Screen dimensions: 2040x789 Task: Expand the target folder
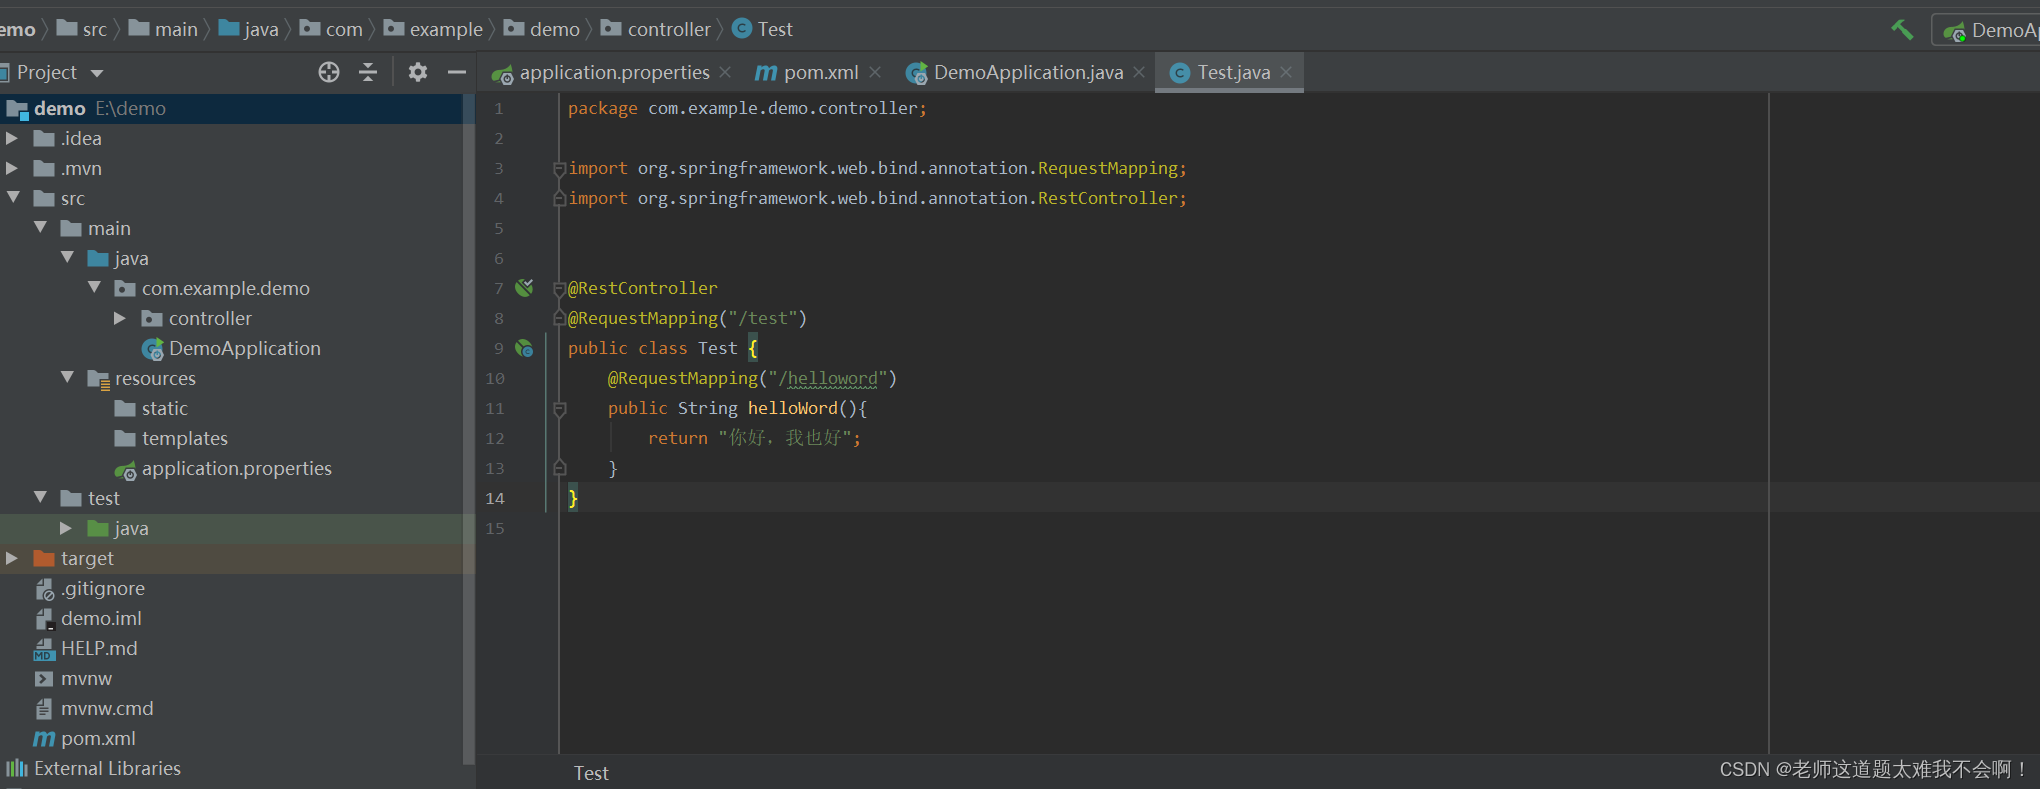point(12,558)
